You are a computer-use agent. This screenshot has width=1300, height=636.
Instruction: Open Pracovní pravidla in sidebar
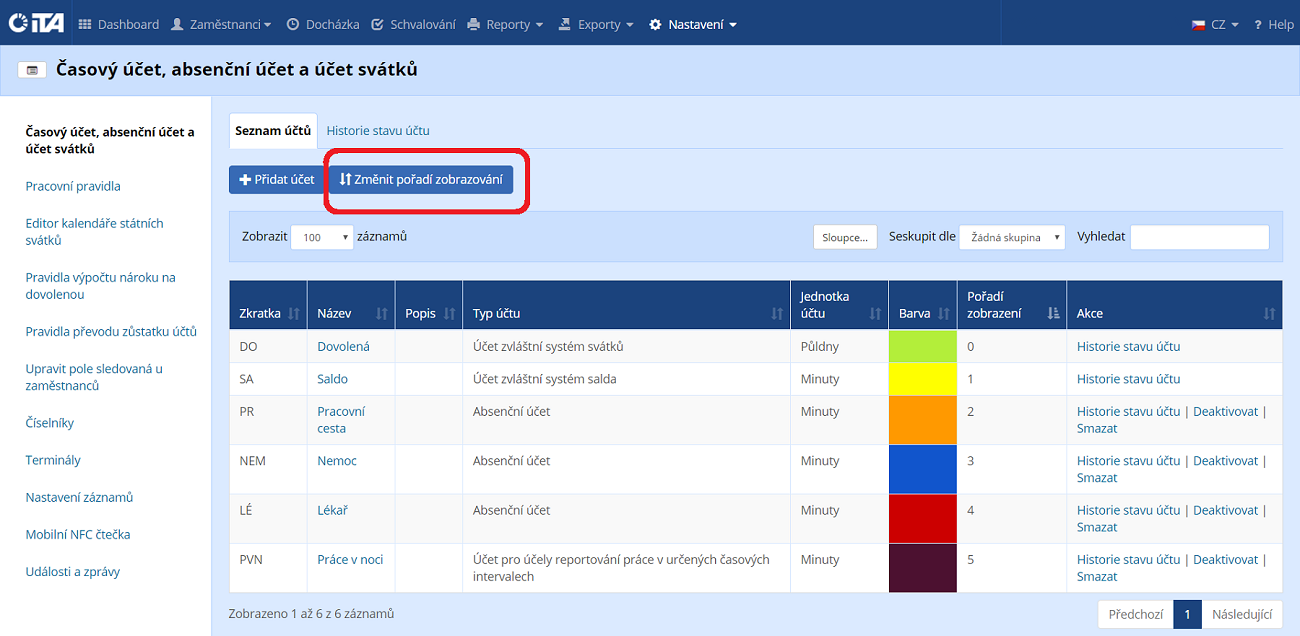(73, 186)
